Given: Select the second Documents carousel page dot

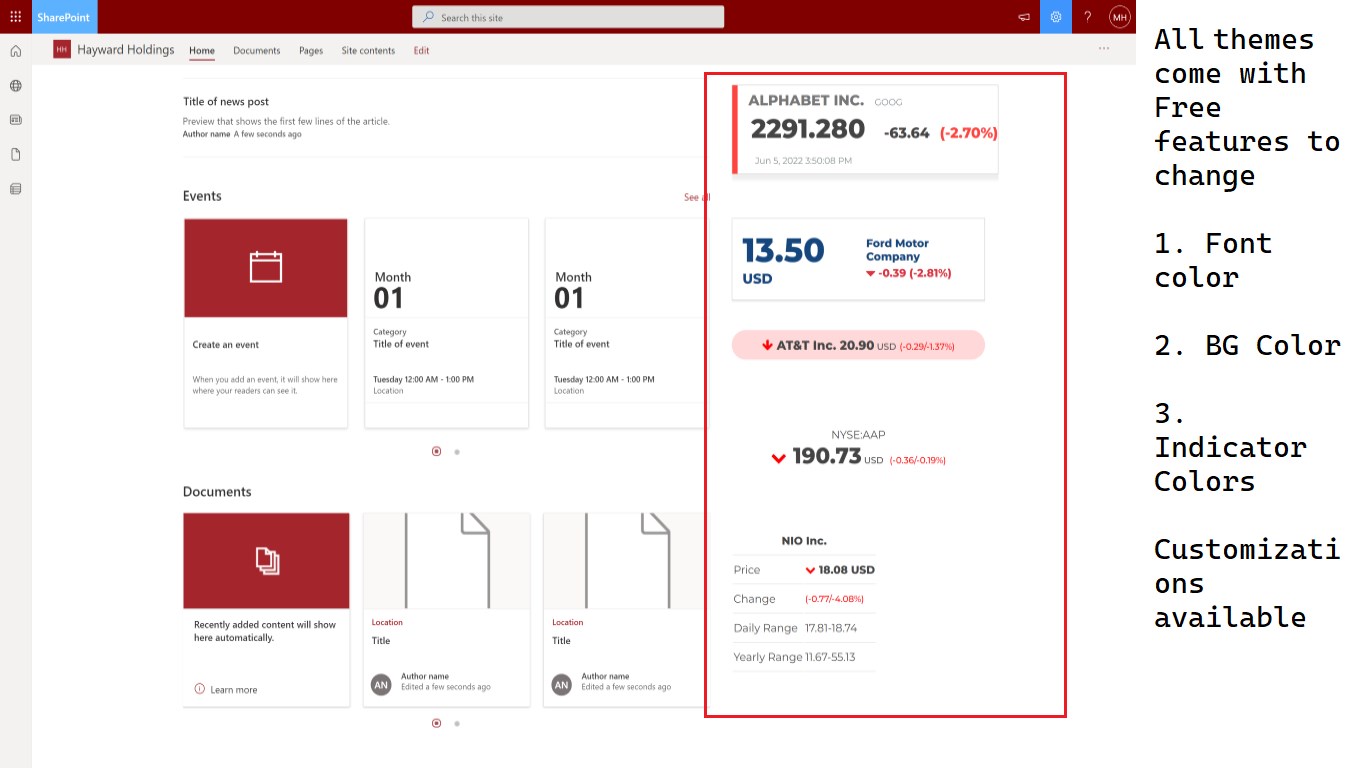Looking at the screenshot, I should pyautogui.click(x=457, y=723).
